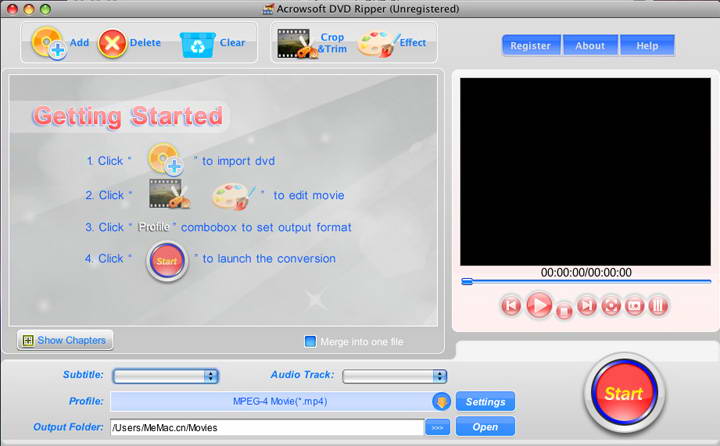Screen dimensions: 720x446
Task: Click the Add disc icon in Getting Started
Action: coord(165,159)
